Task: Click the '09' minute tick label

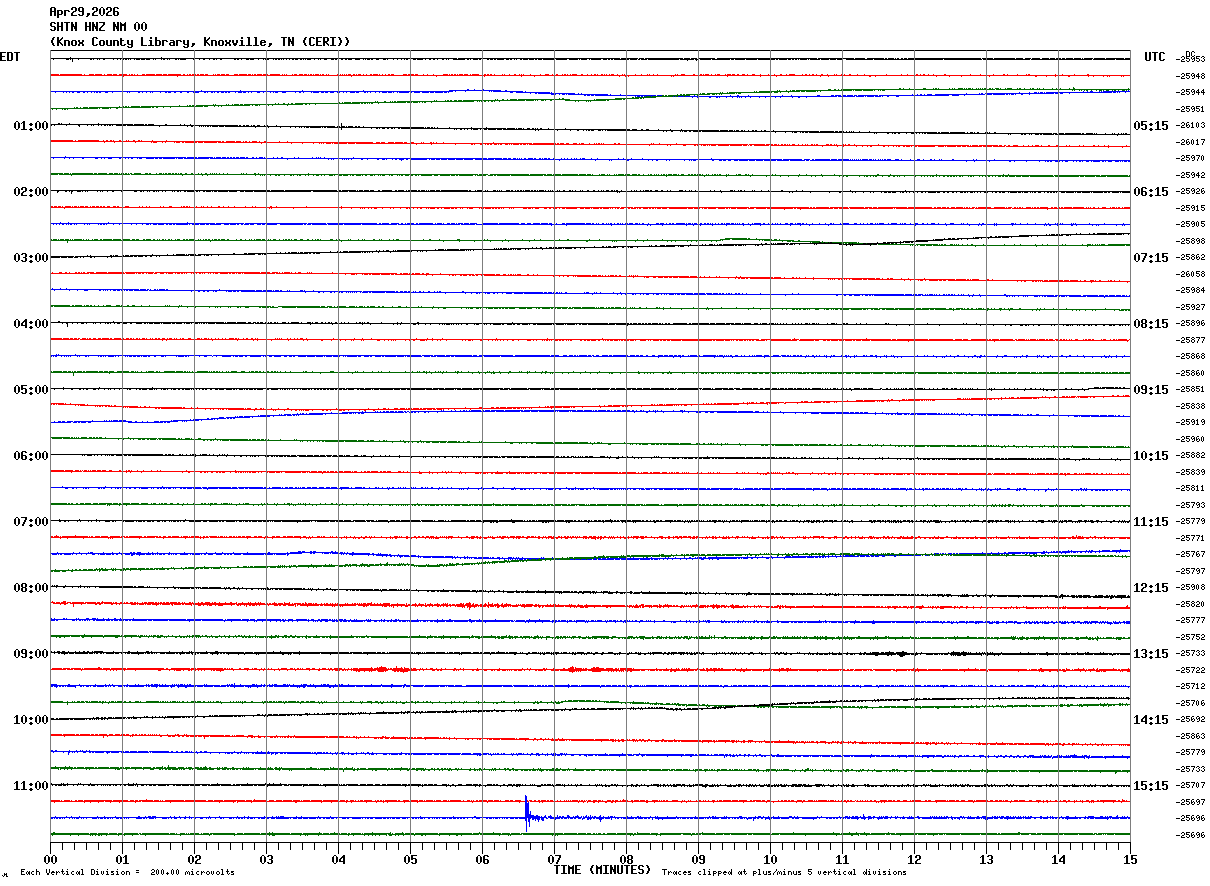Action: pyautogui.click(x=698, y=859)
